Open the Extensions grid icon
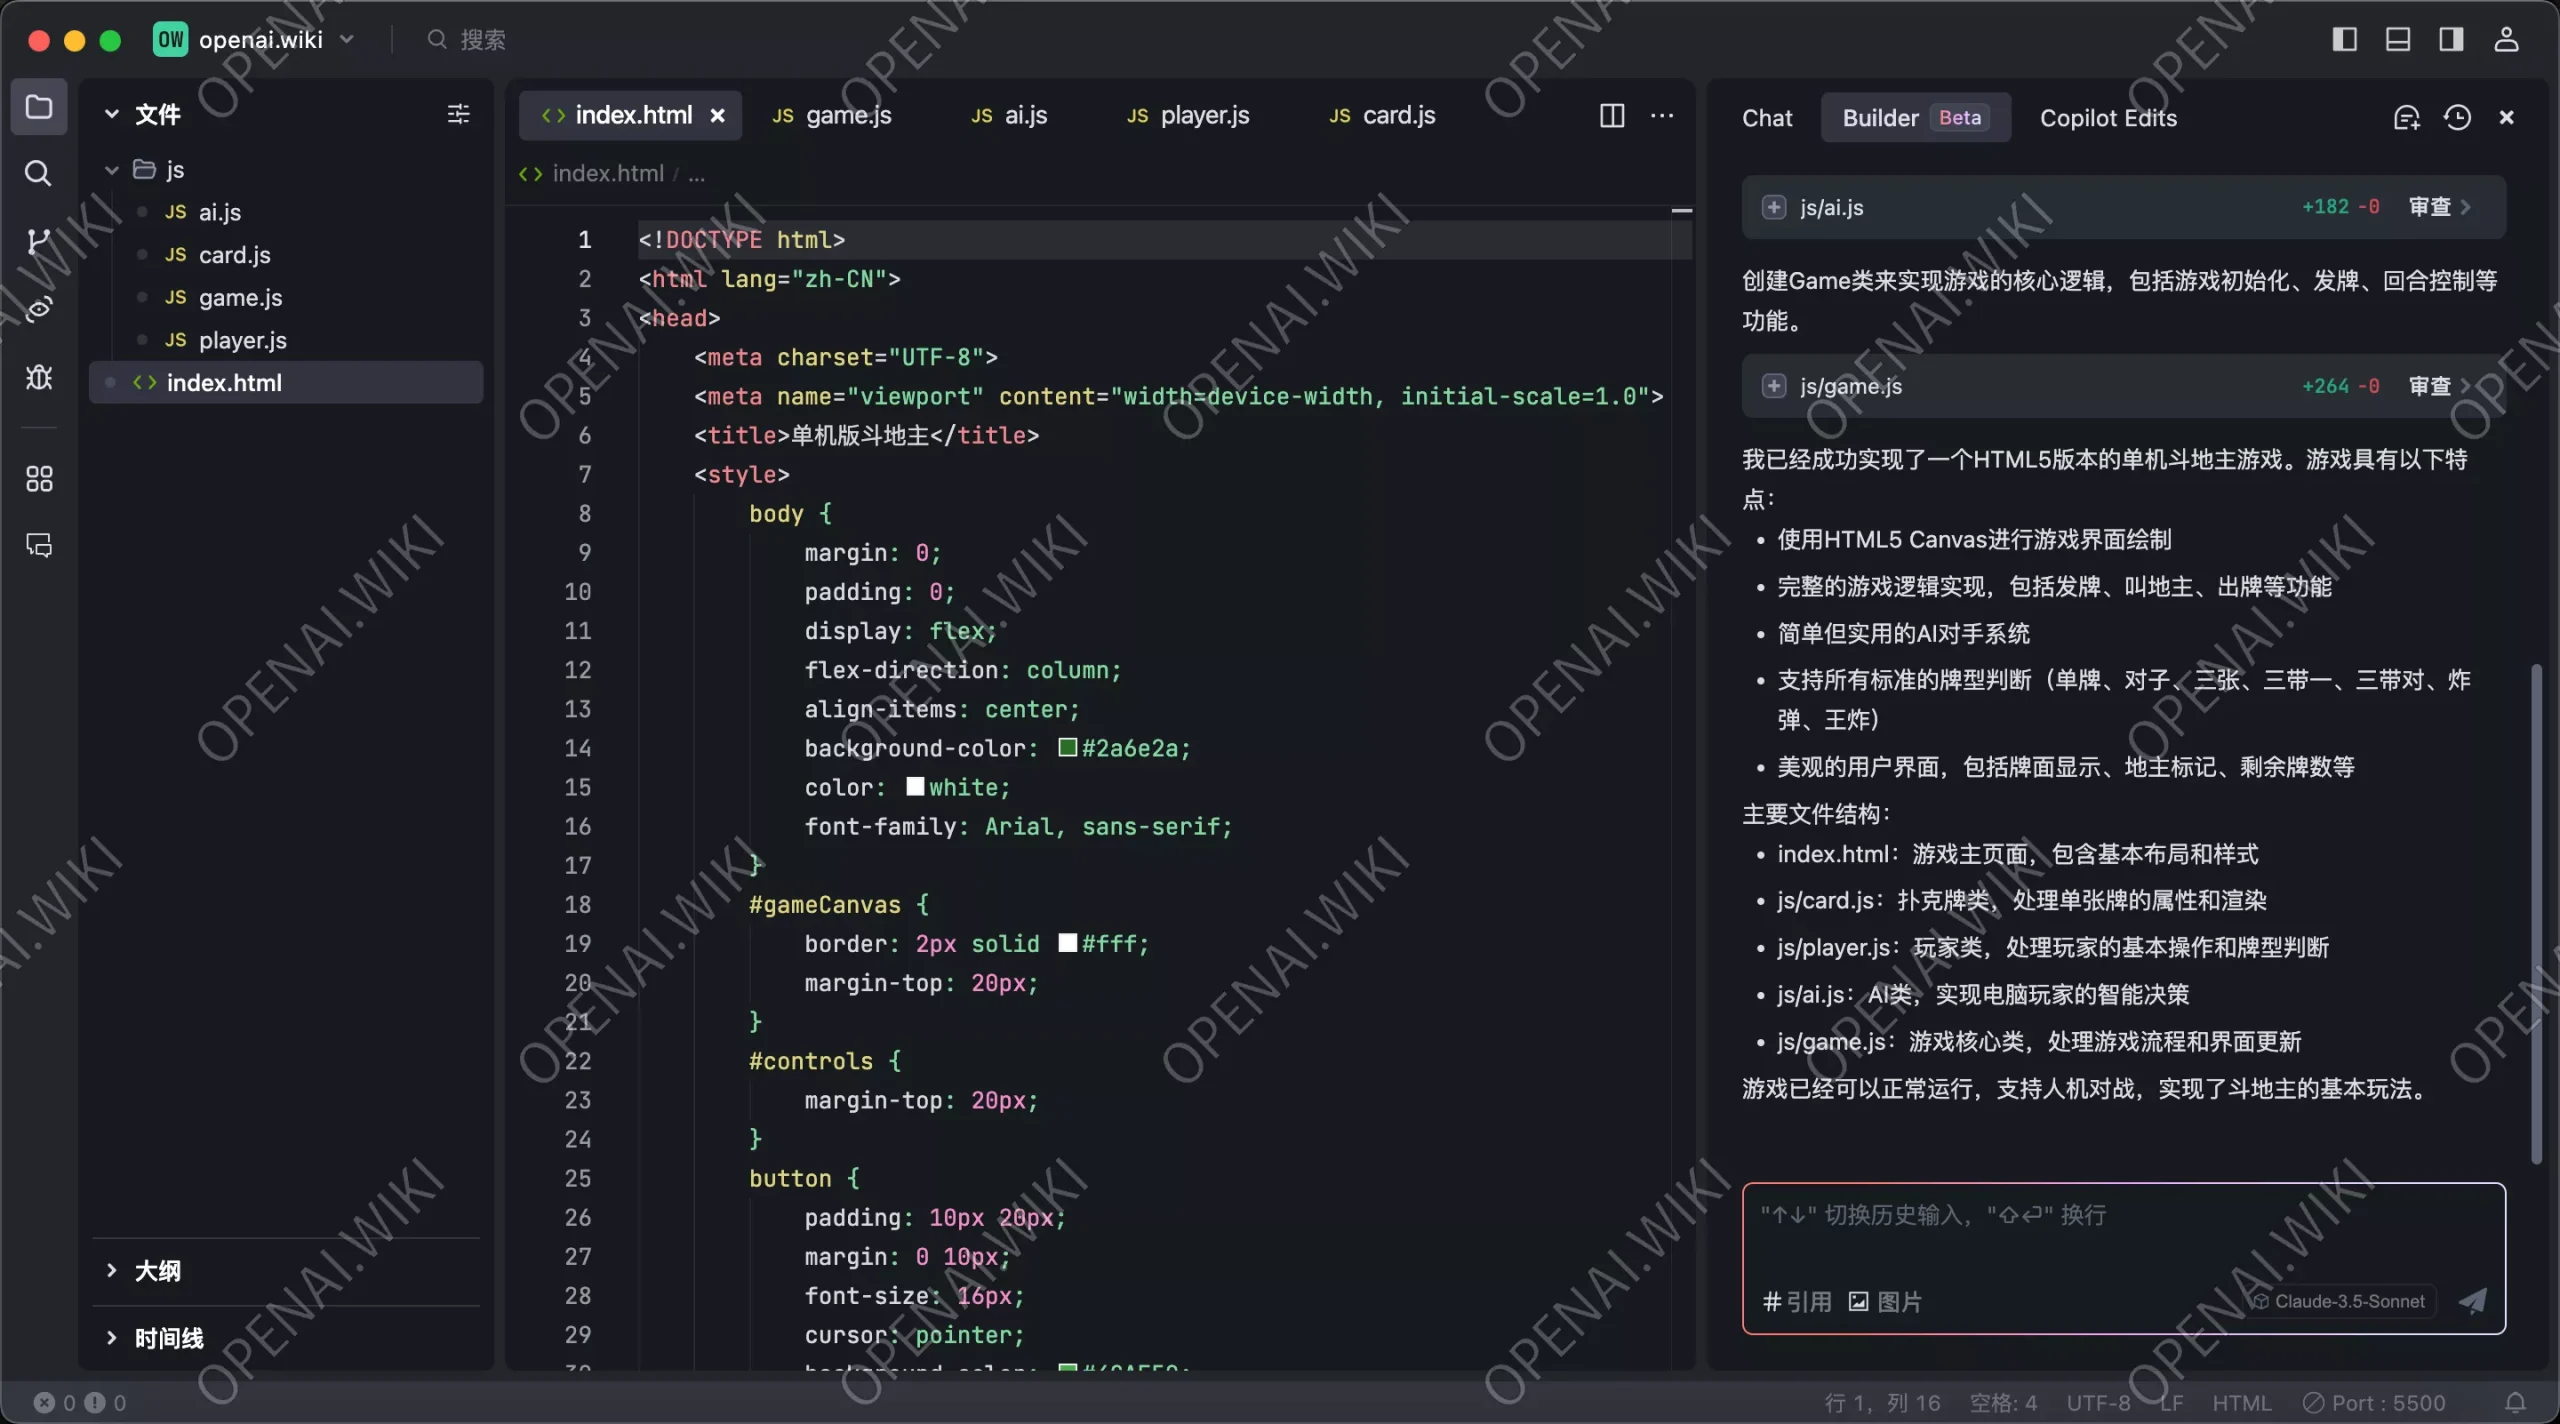The image size is (2560, 1424). 38,479
